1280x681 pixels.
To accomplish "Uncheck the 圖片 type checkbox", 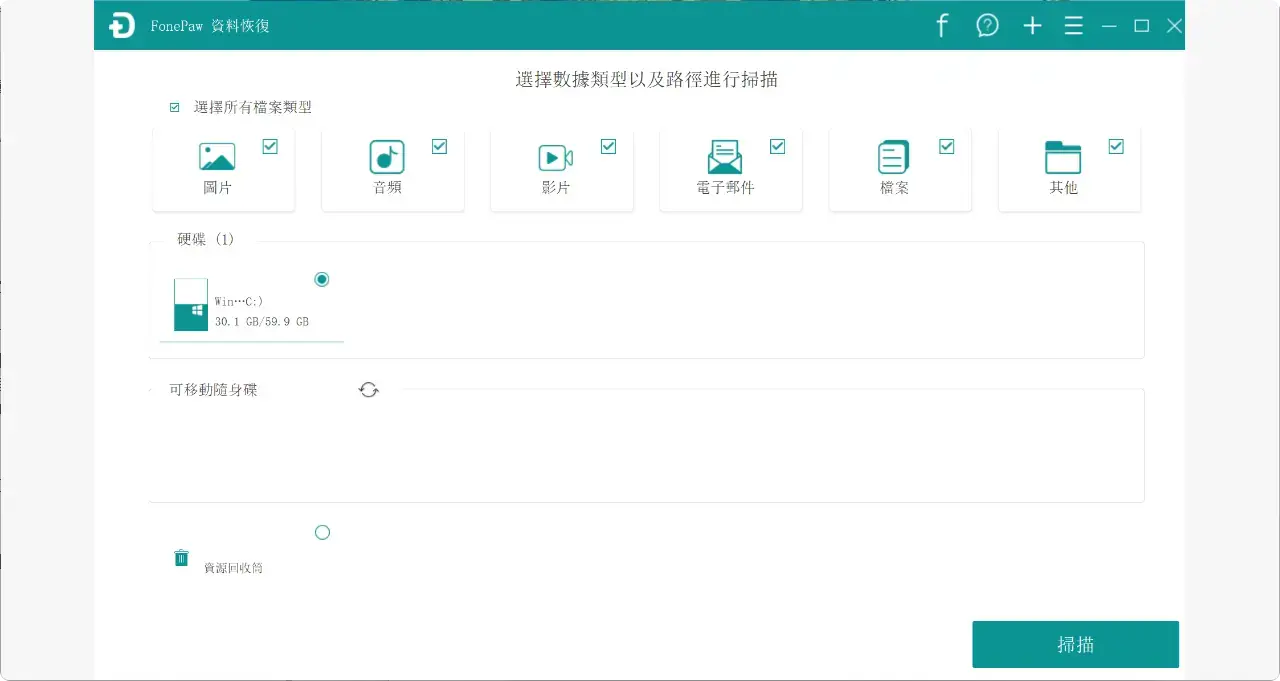I will click(x=269, y=146).
